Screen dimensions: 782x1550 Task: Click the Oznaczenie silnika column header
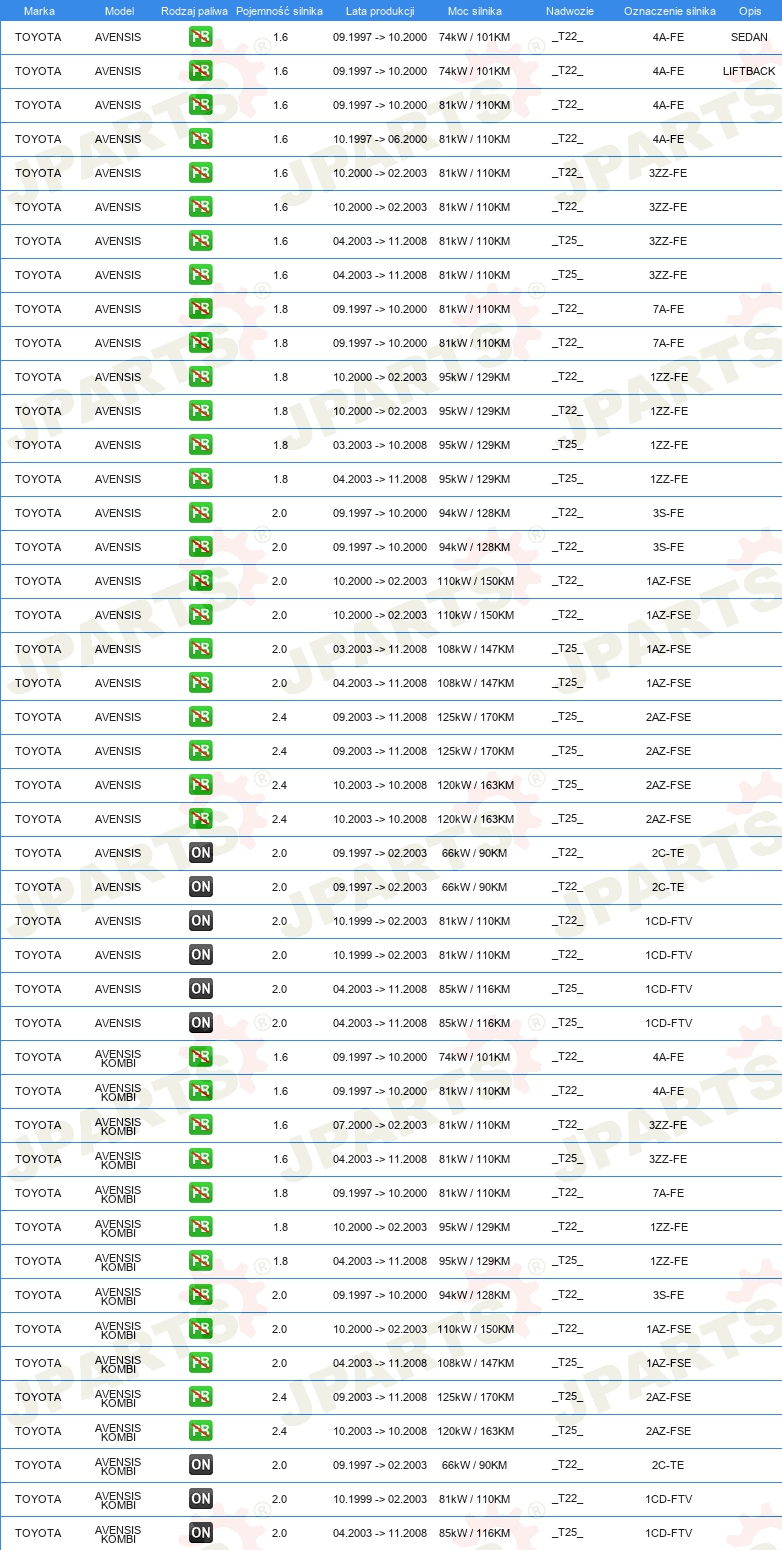coord(669,11)
